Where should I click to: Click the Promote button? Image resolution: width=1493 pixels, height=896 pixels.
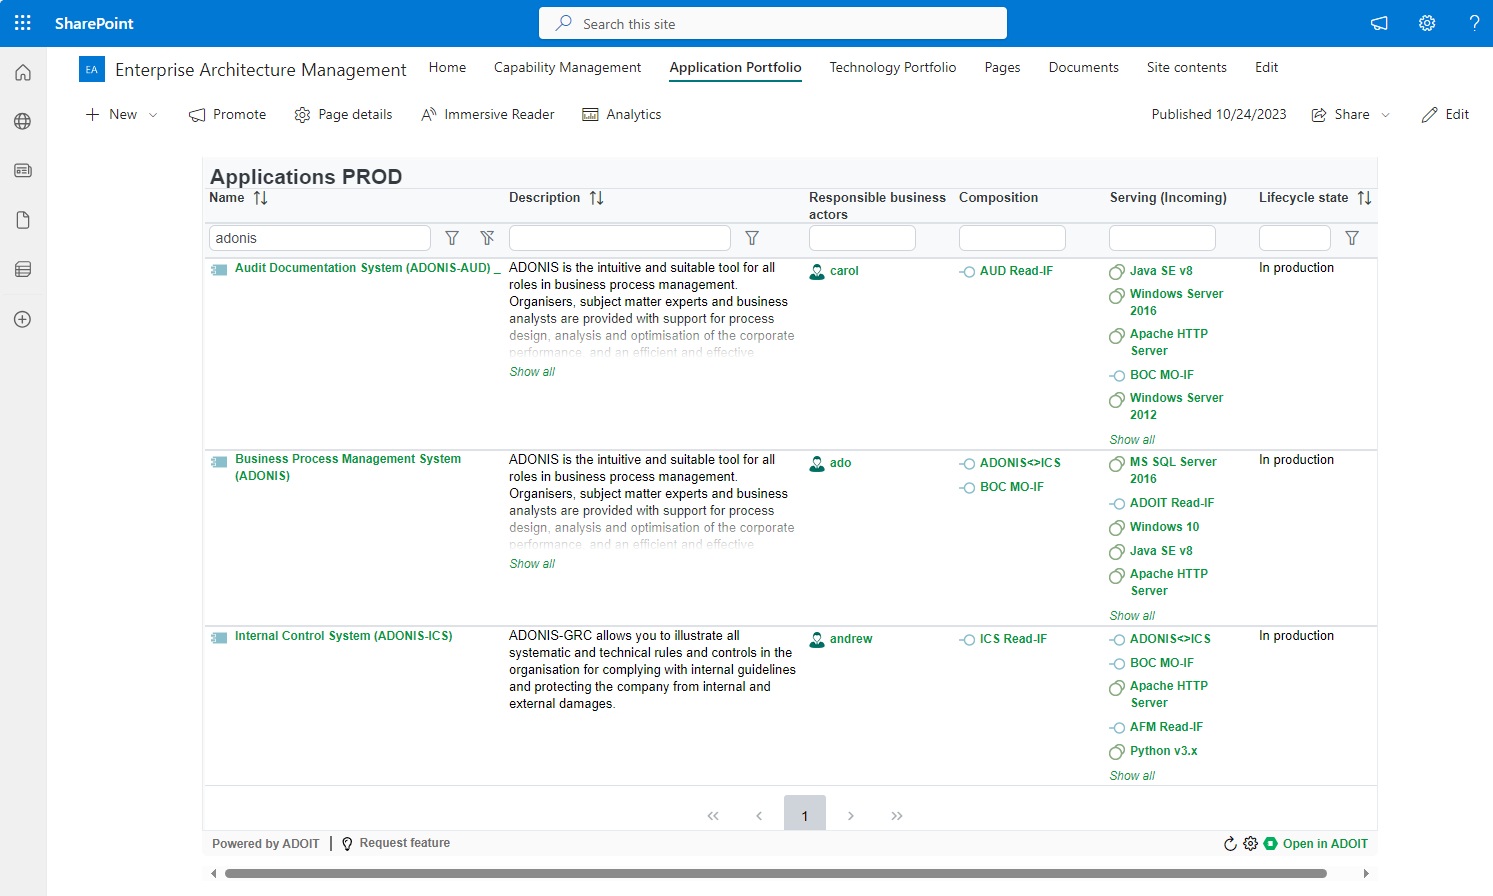[x=227, y=115]
